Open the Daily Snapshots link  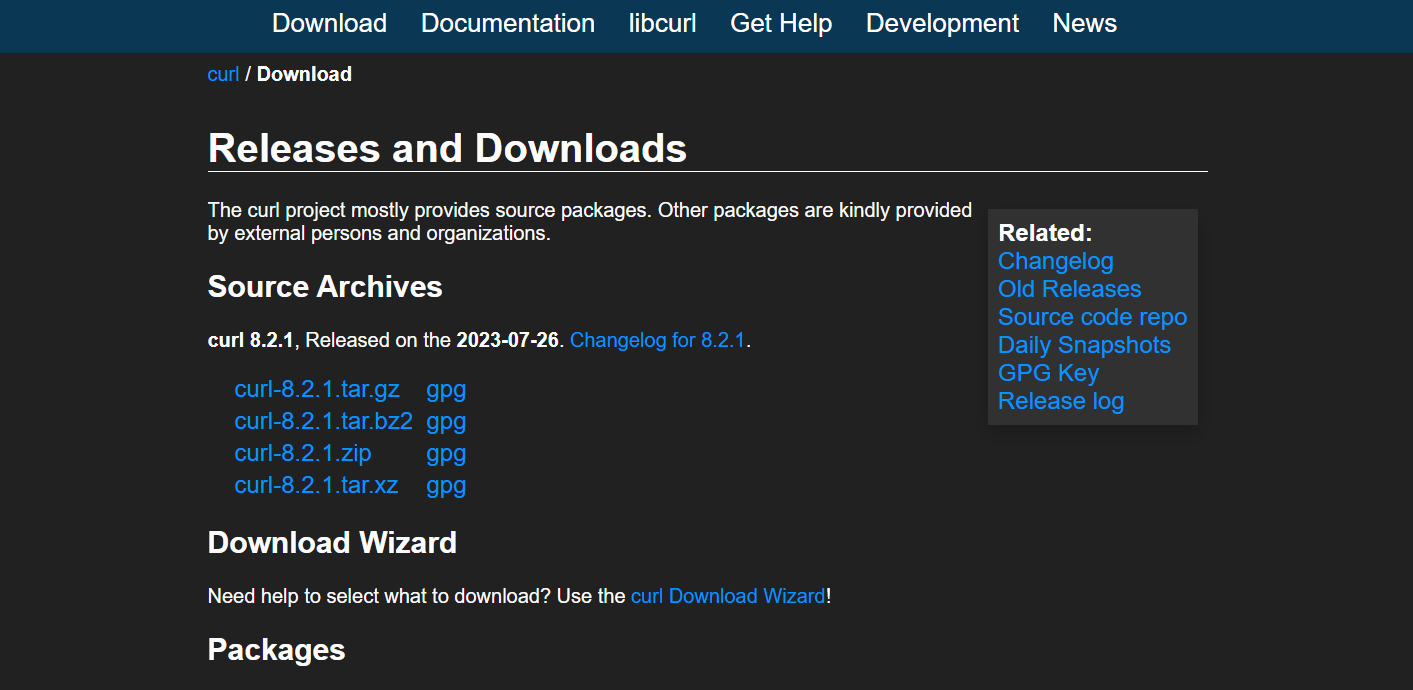tap(1084, 345)
